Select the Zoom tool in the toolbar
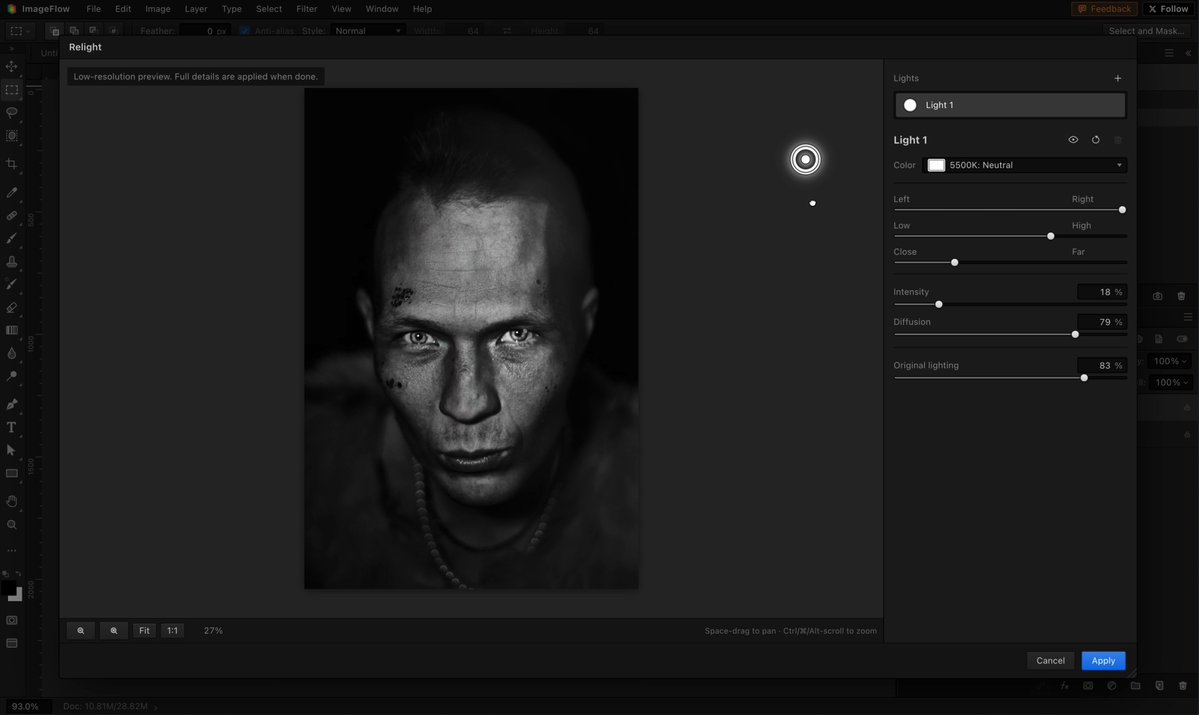This screenshot has width=1199, height=715. pos(11,525)
